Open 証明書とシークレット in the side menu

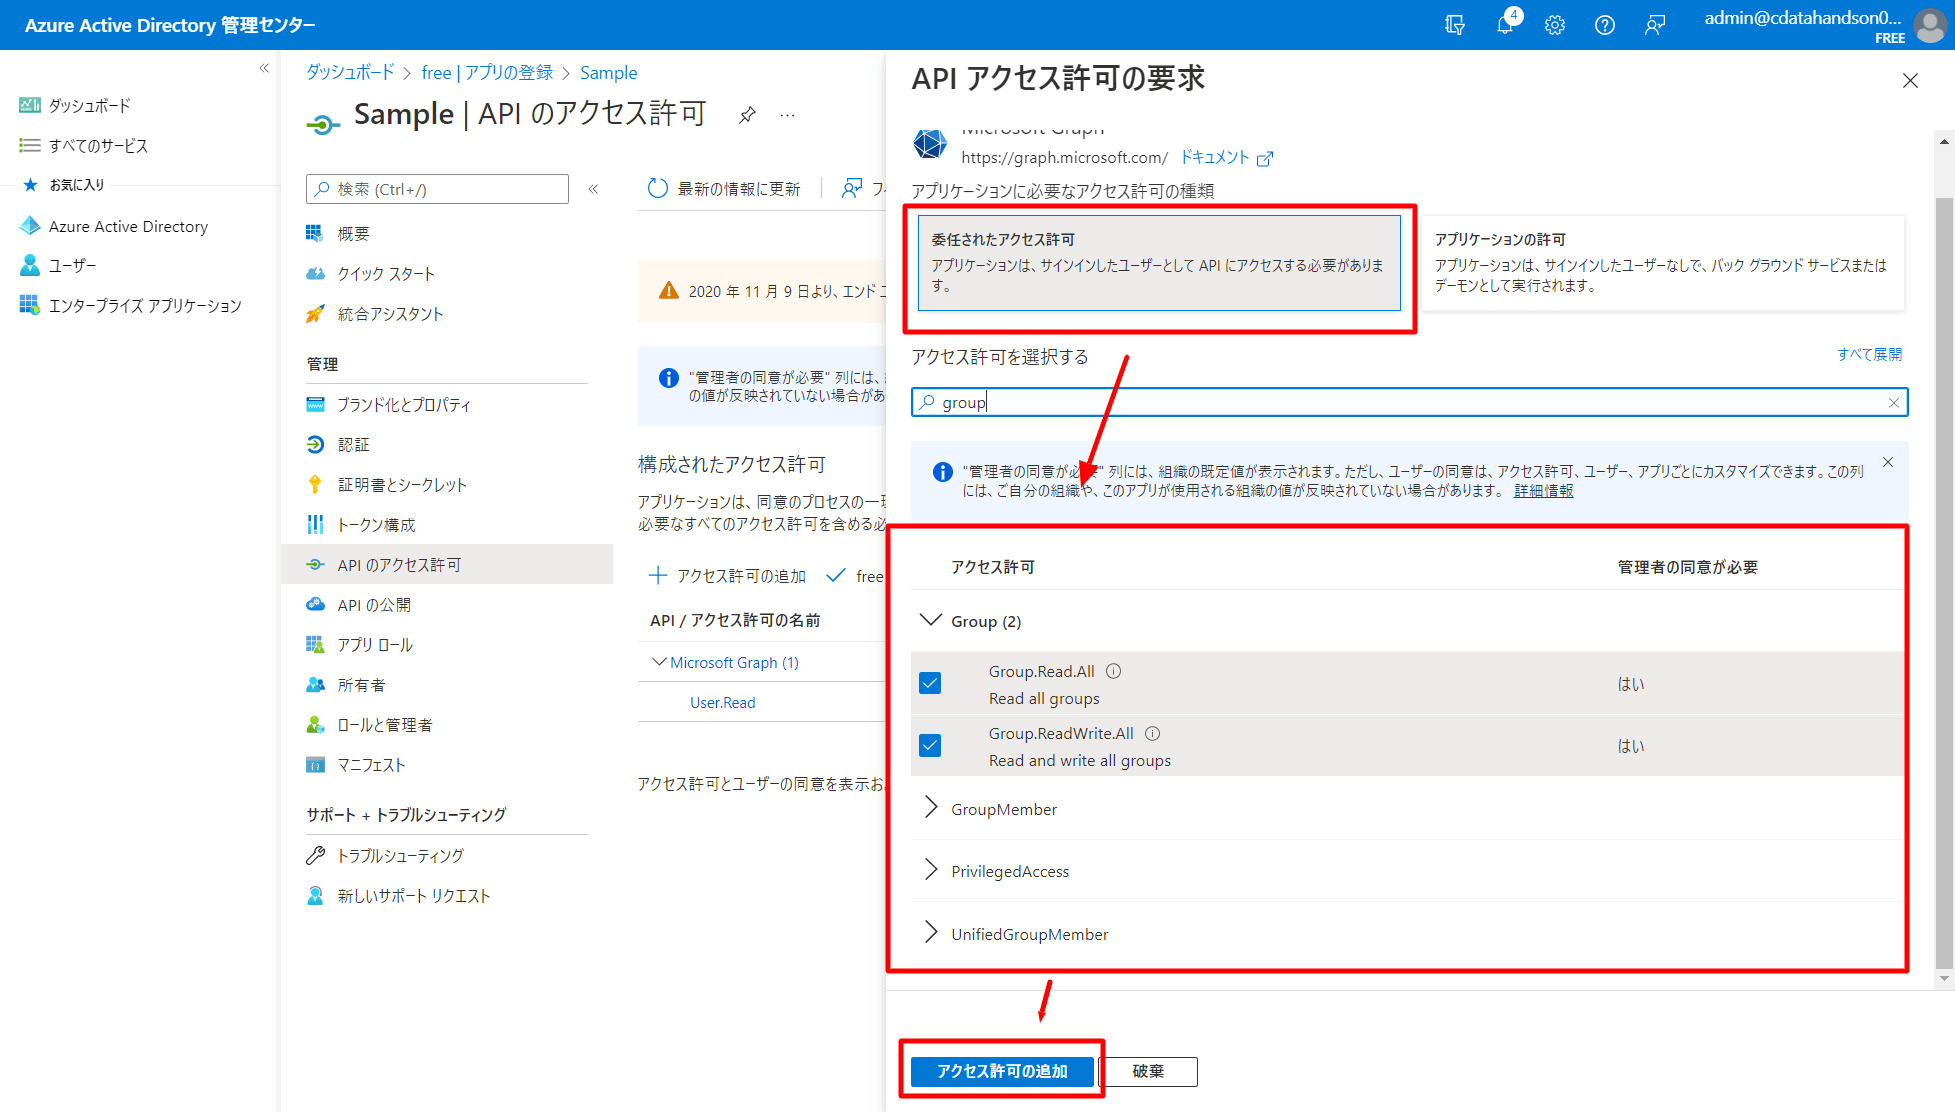(402, 485)
